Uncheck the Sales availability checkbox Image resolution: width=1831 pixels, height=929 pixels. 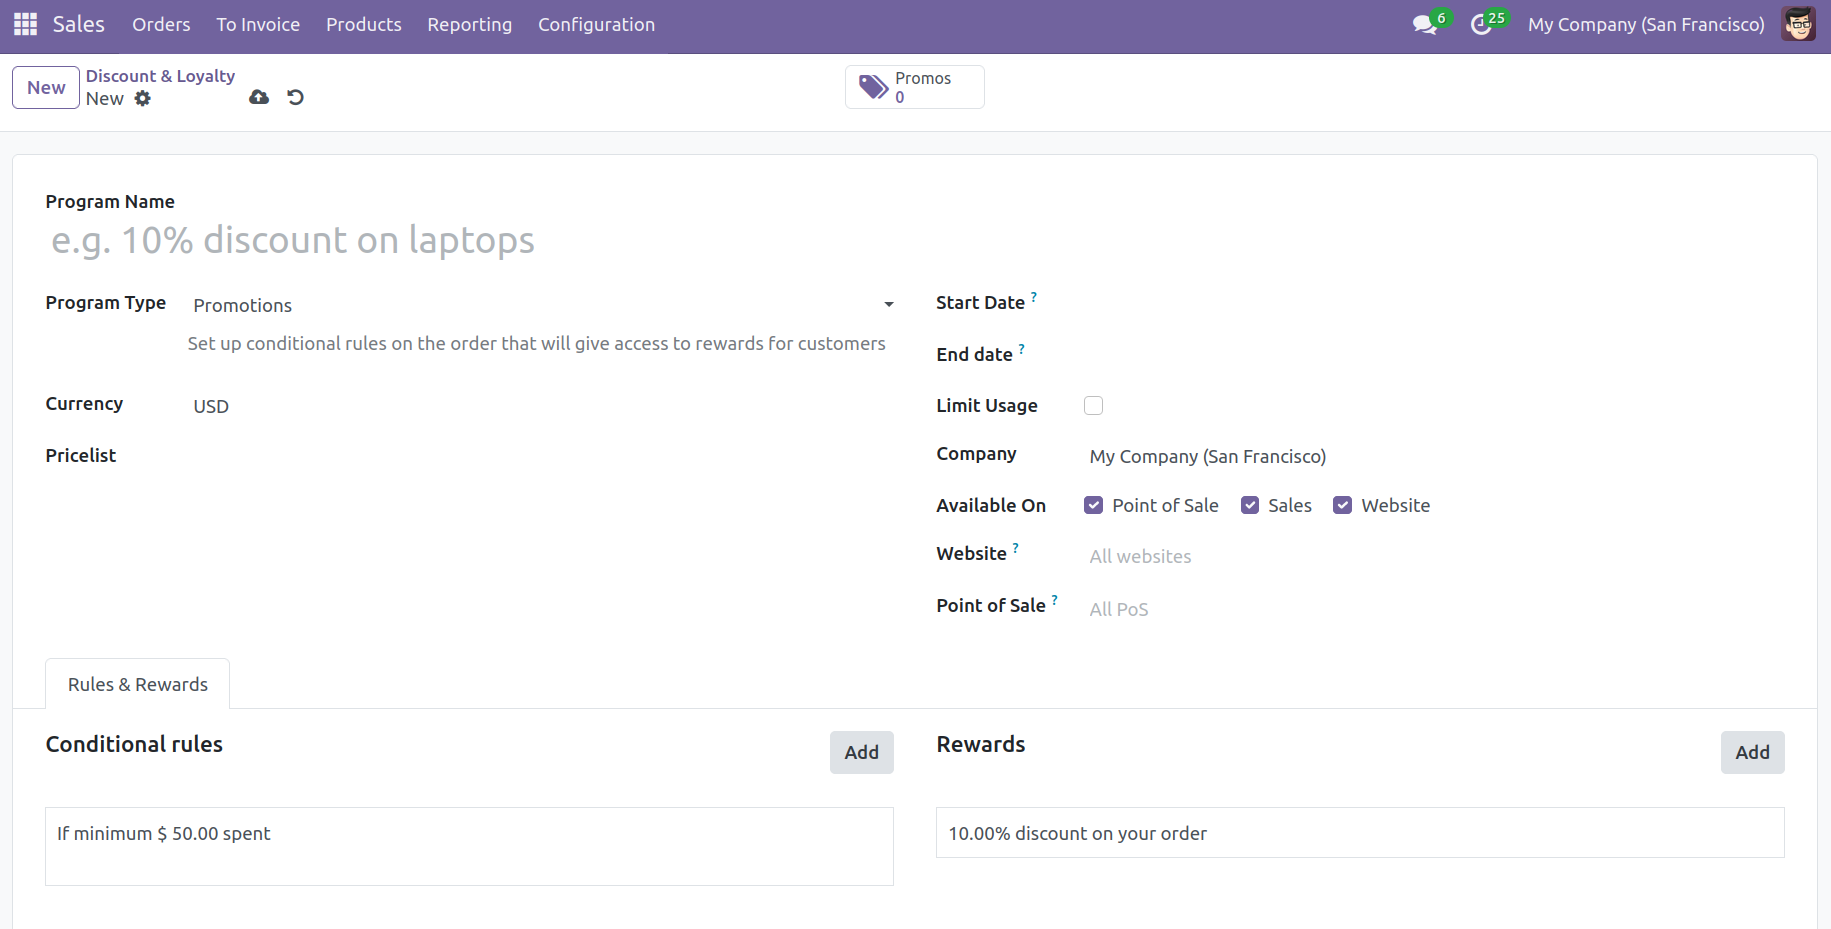[x=1249, y=505]
